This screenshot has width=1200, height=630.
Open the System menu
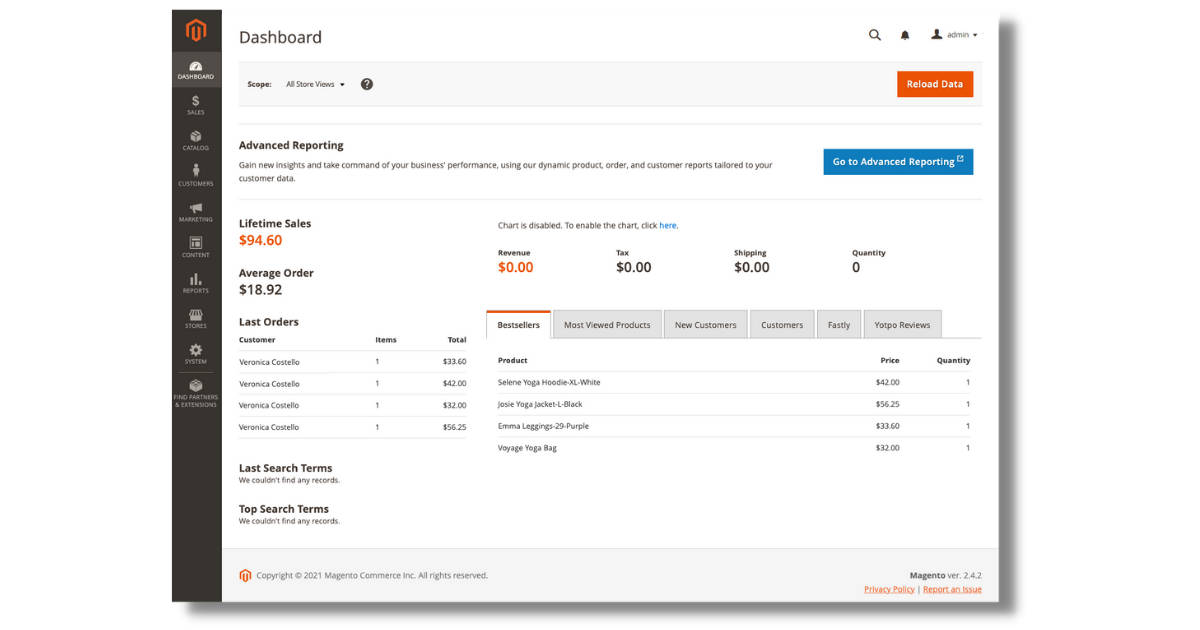click(x=195, y=354)
